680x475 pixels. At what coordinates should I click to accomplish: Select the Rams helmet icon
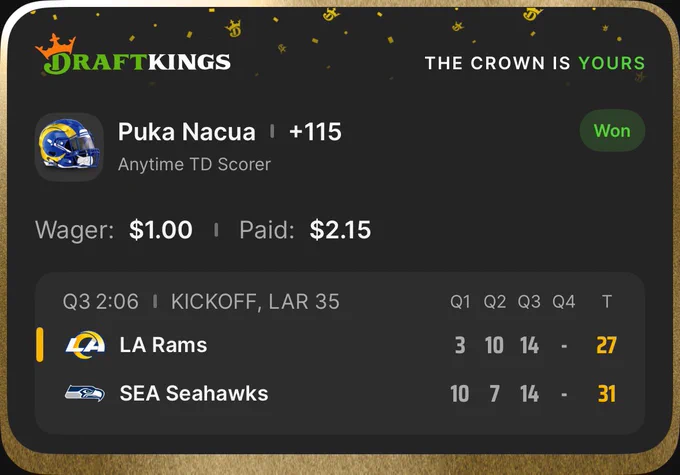pos(69,147)
